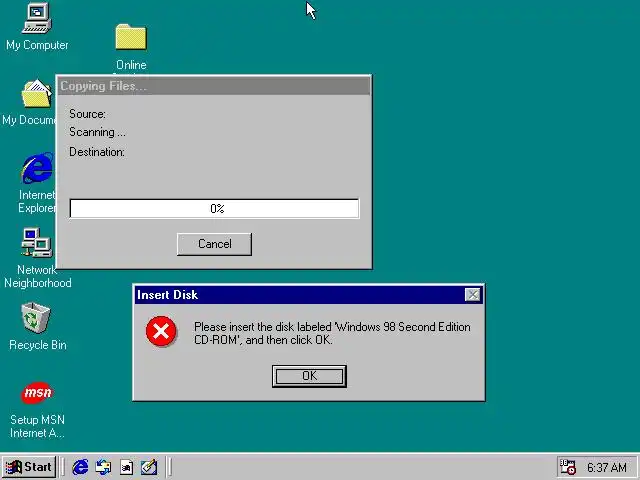Open the Start menu
The image size is (640, 480).
(29, 467)
